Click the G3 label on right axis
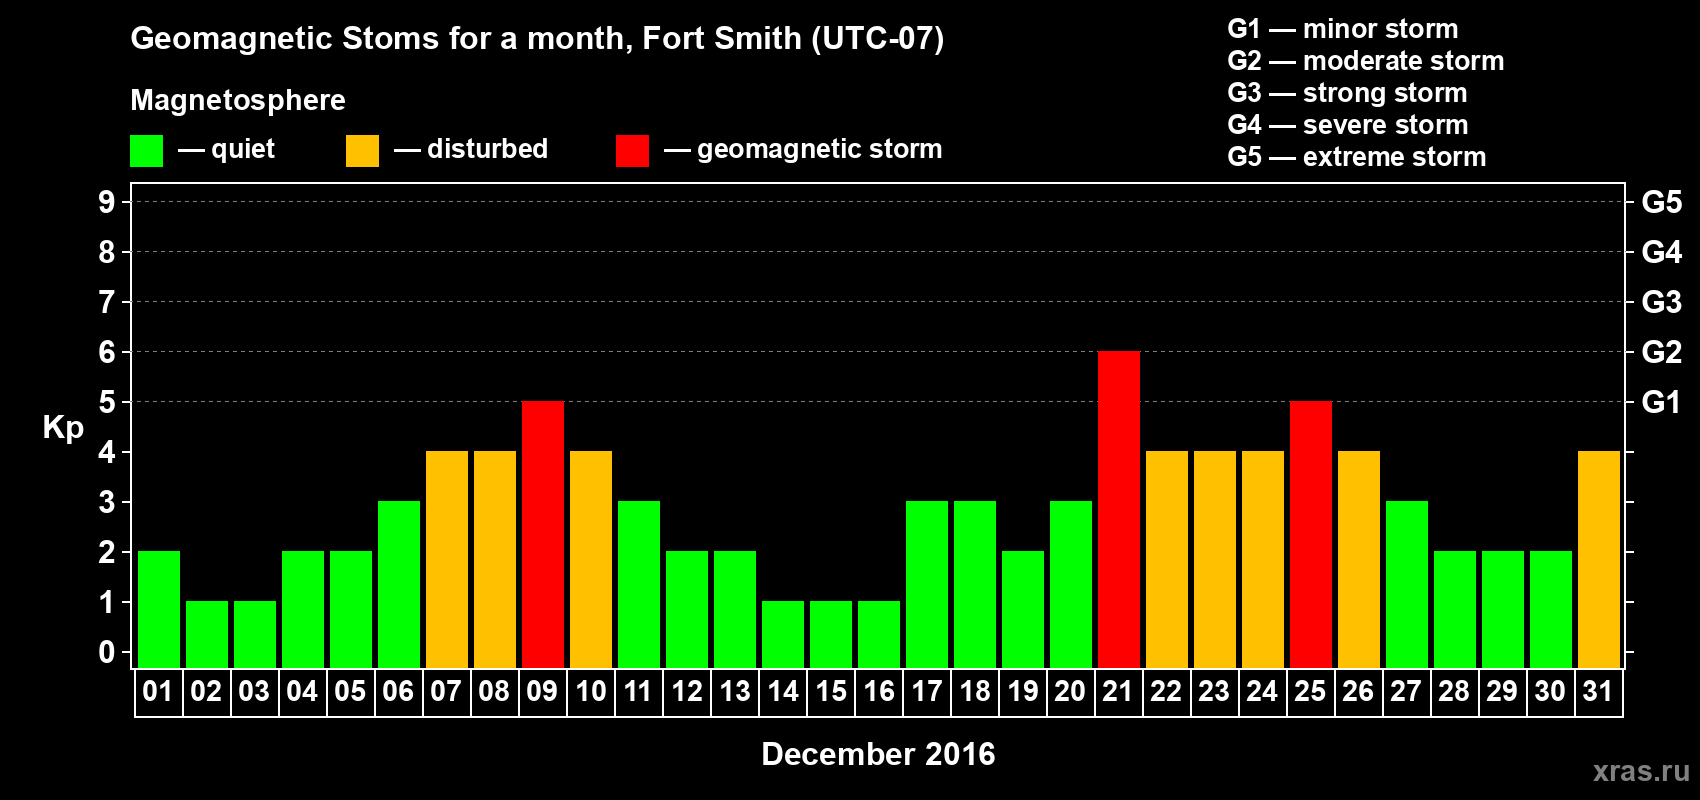This screenshot has height=800, width=1700. (1662, 302)
